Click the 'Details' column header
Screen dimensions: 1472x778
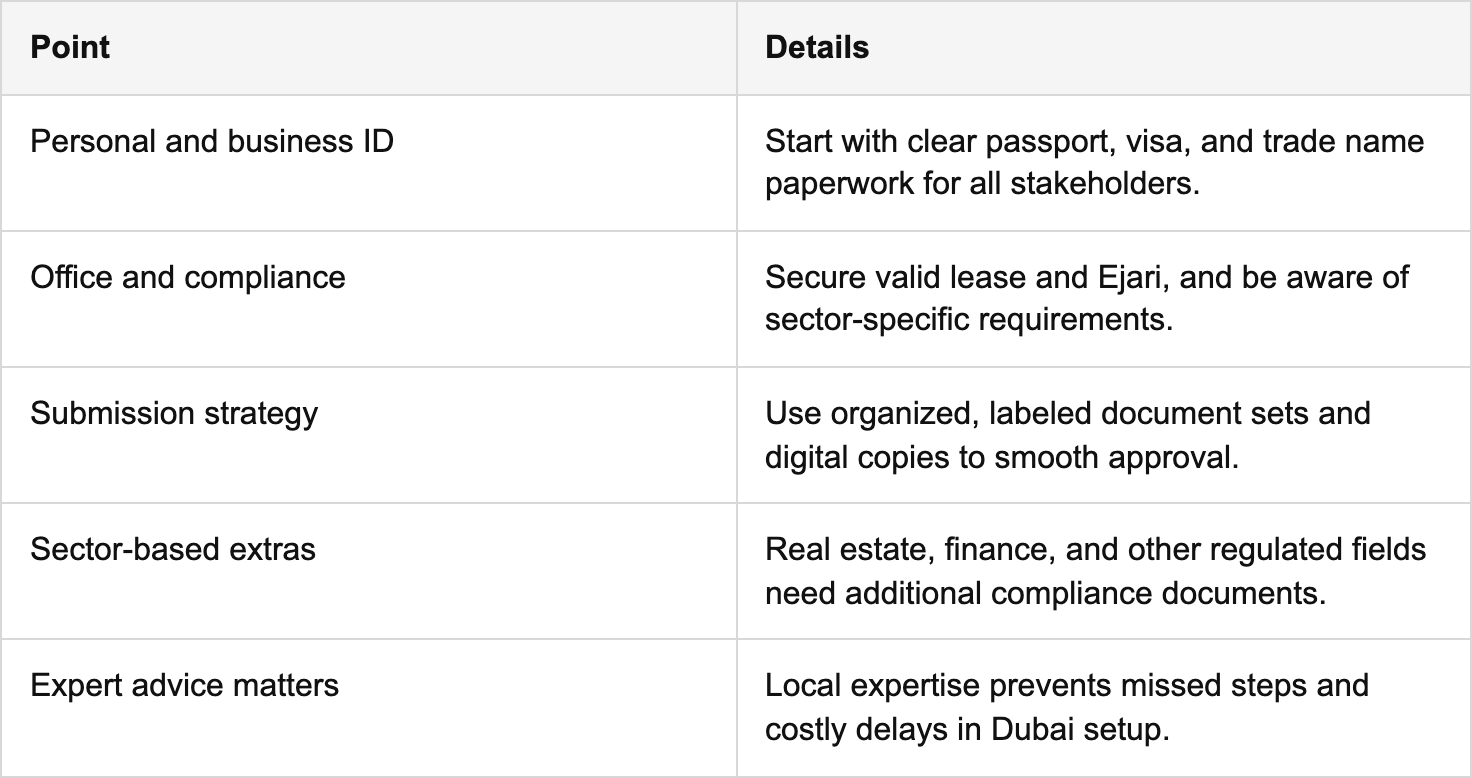pyautogui.click(x=816, y=47)
